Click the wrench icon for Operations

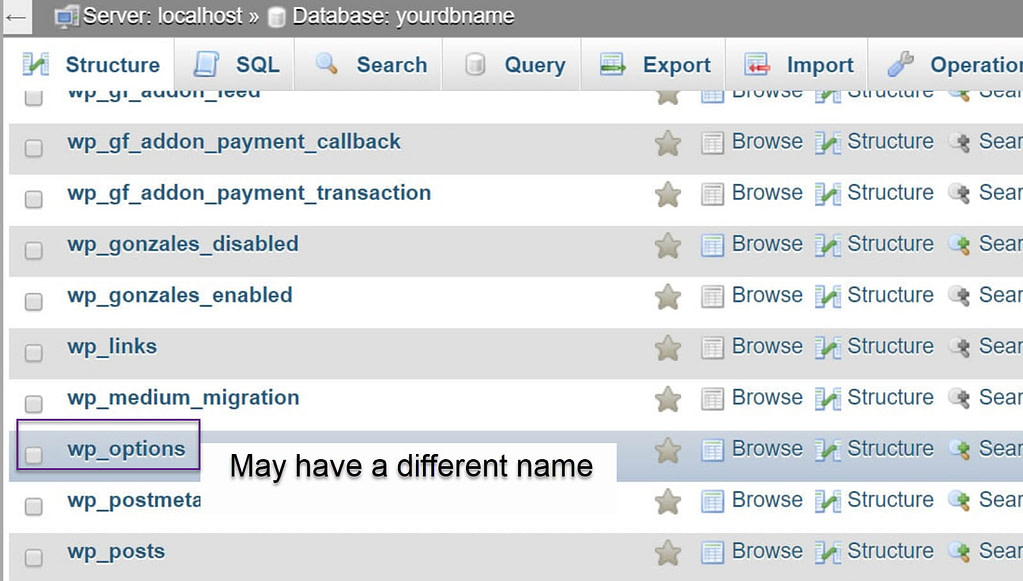(898, 64)
